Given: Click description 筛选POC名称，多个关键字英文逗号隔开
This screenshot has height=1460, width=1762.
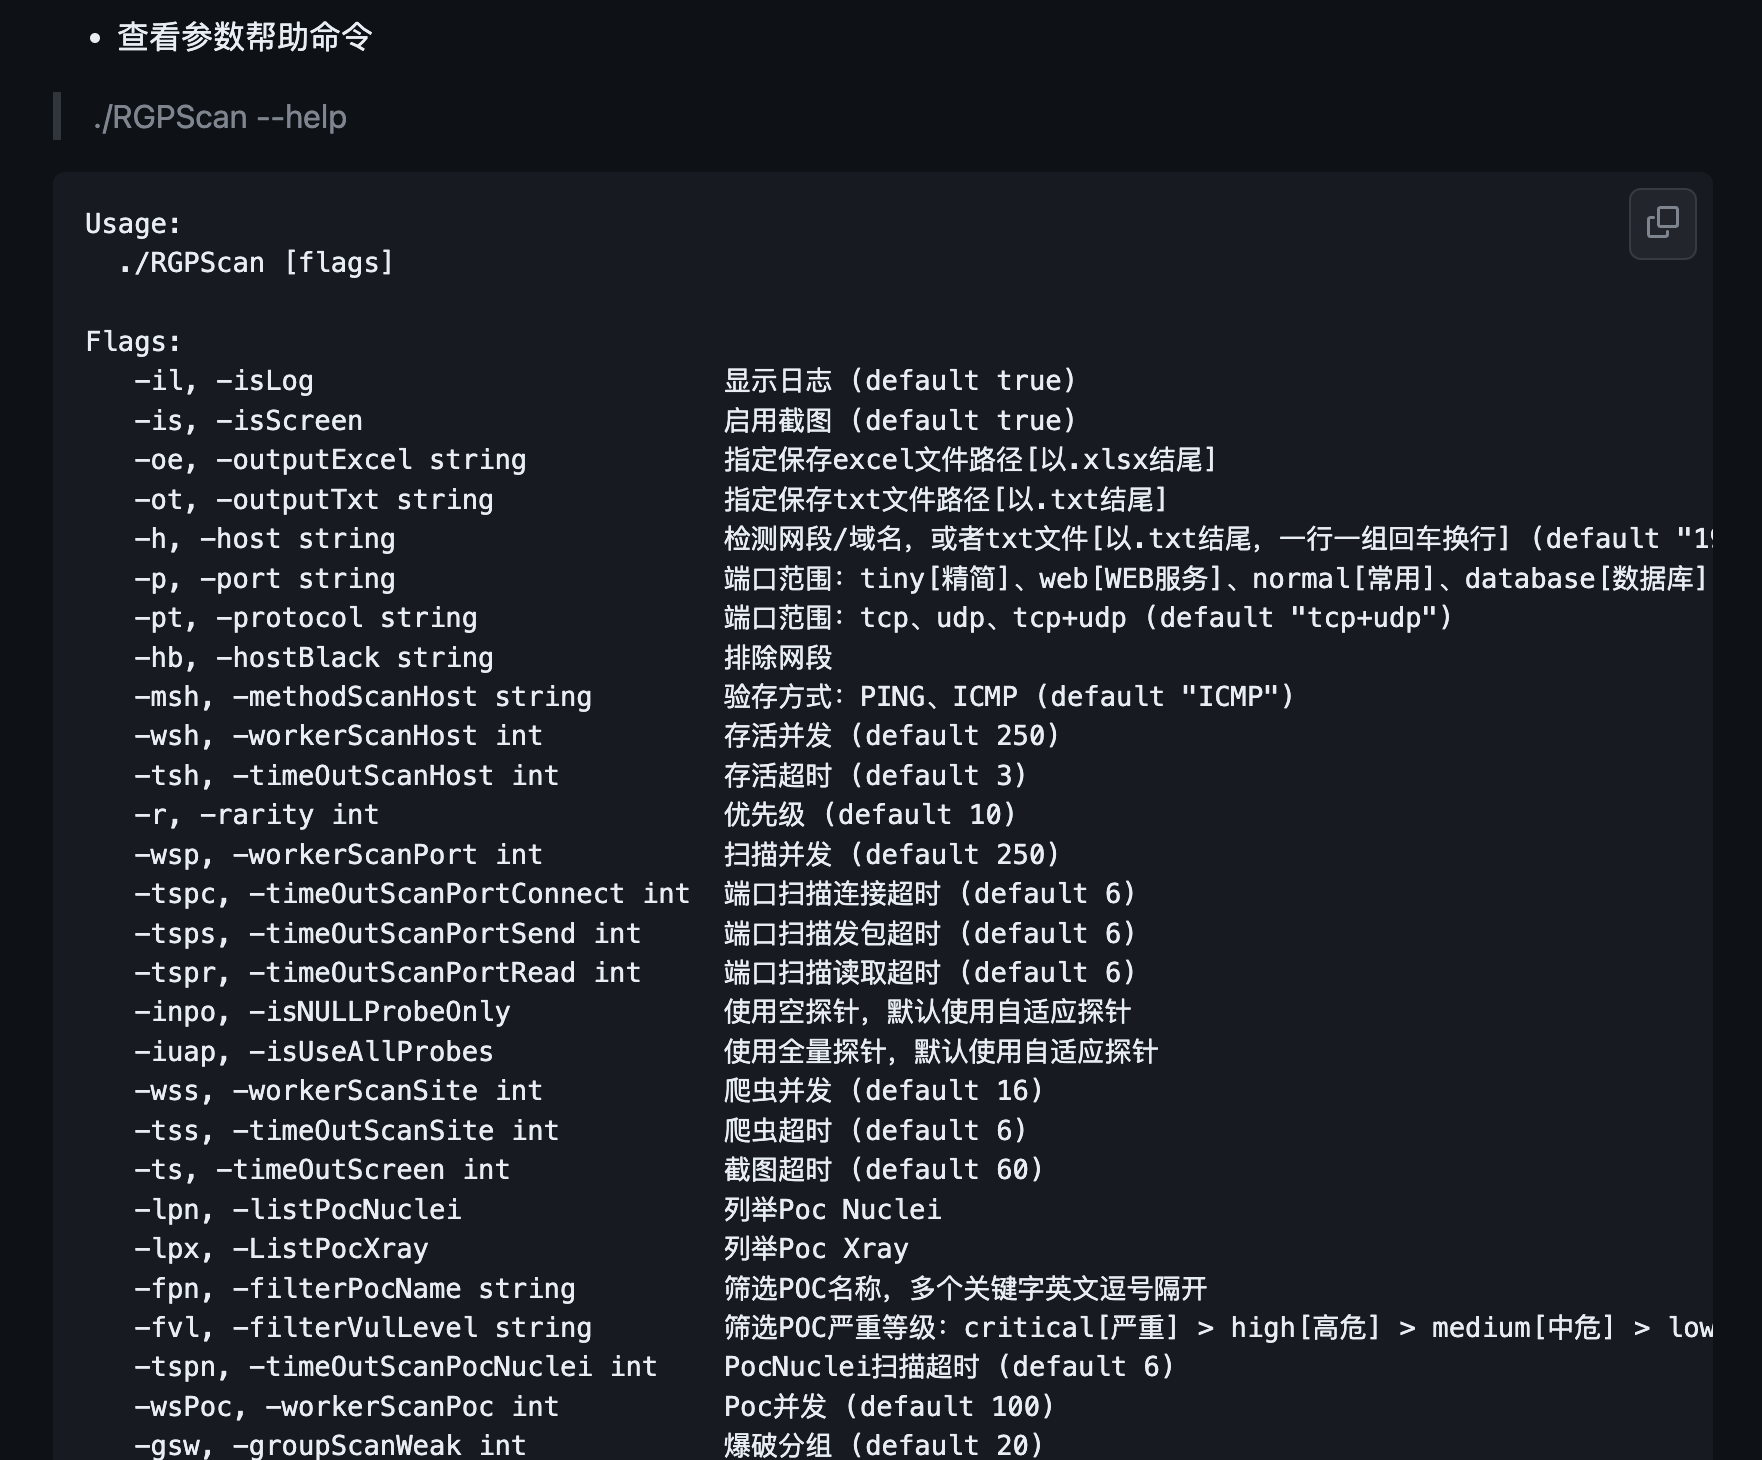Looking at the screenshot, I should (966, 1288).
